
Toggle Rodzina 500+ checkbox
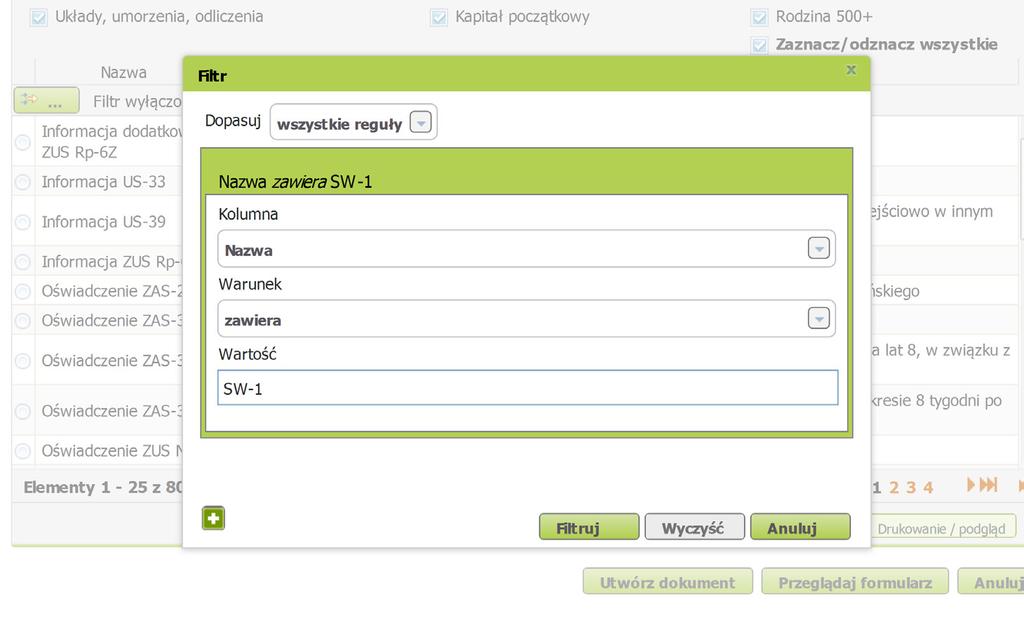click(x=759, y=17)
